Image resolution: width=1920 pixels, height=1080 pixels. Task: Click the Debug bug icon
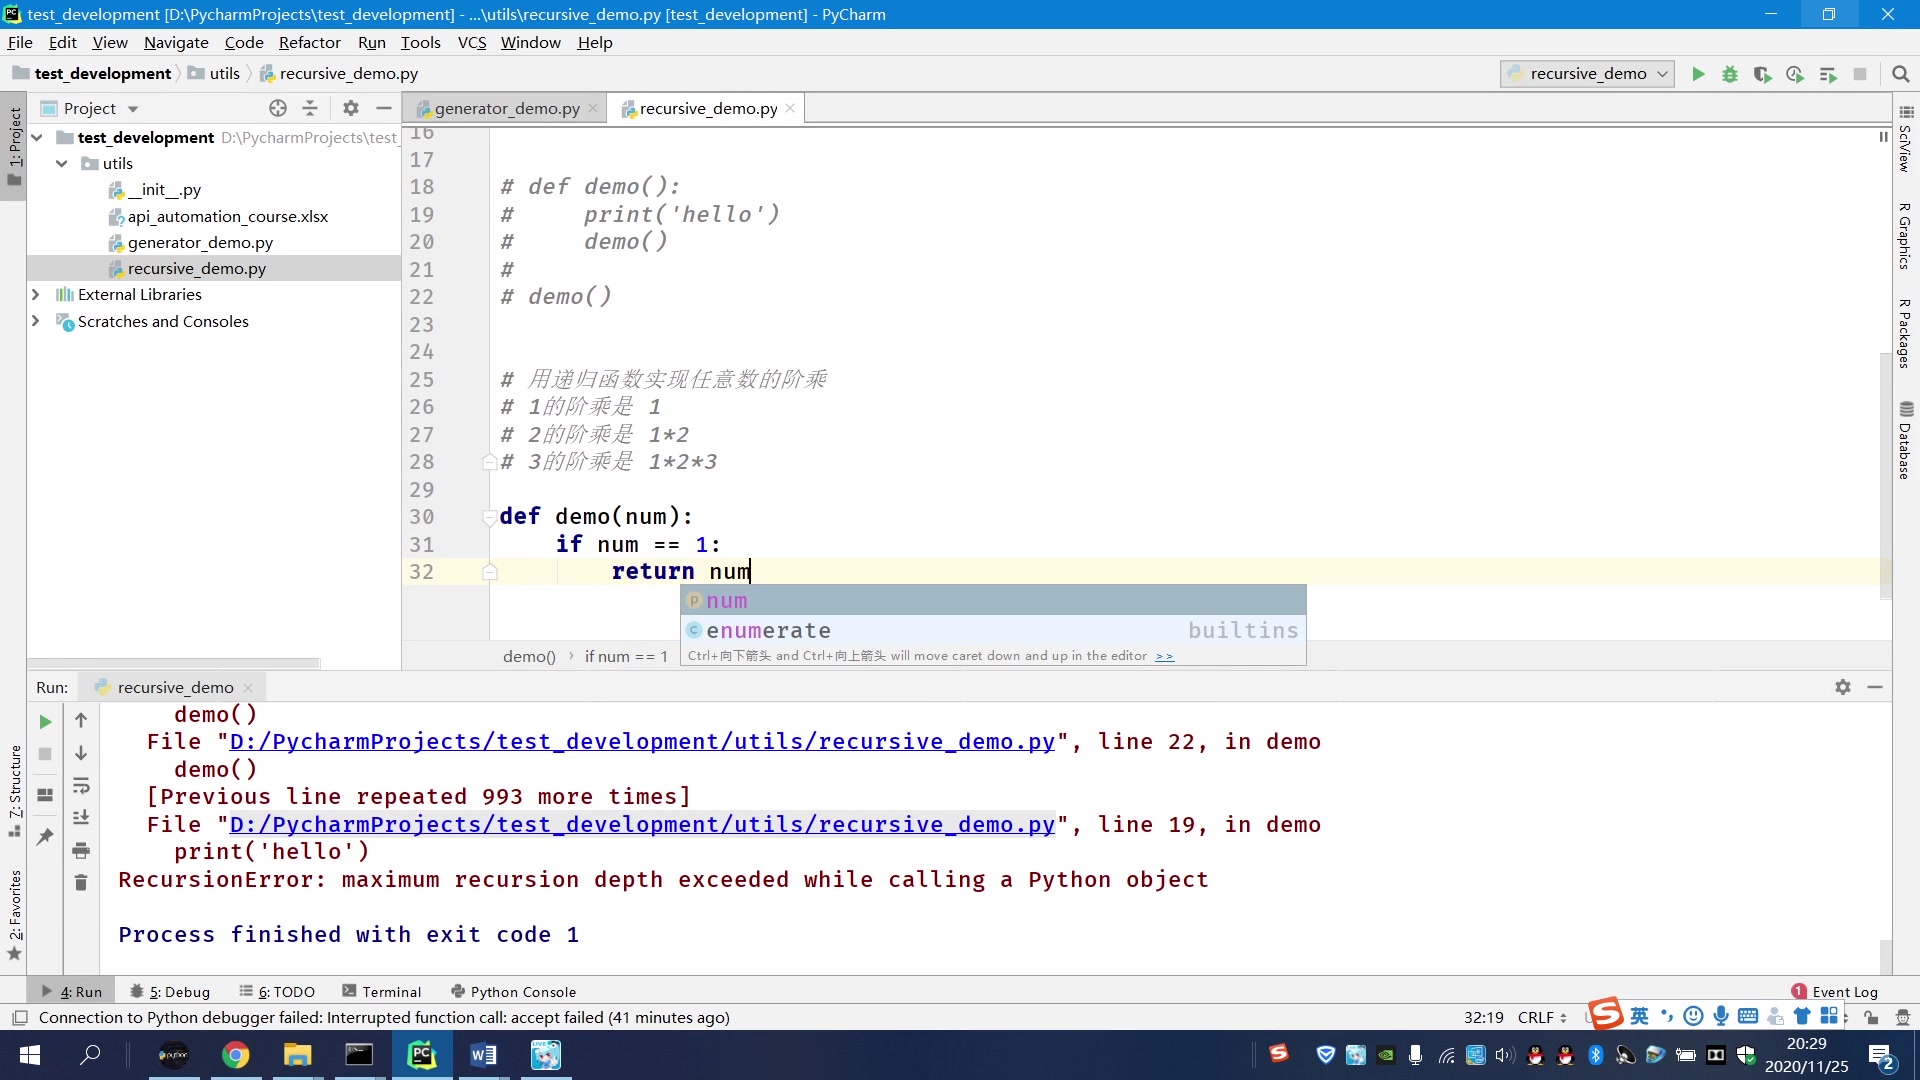1730,74
